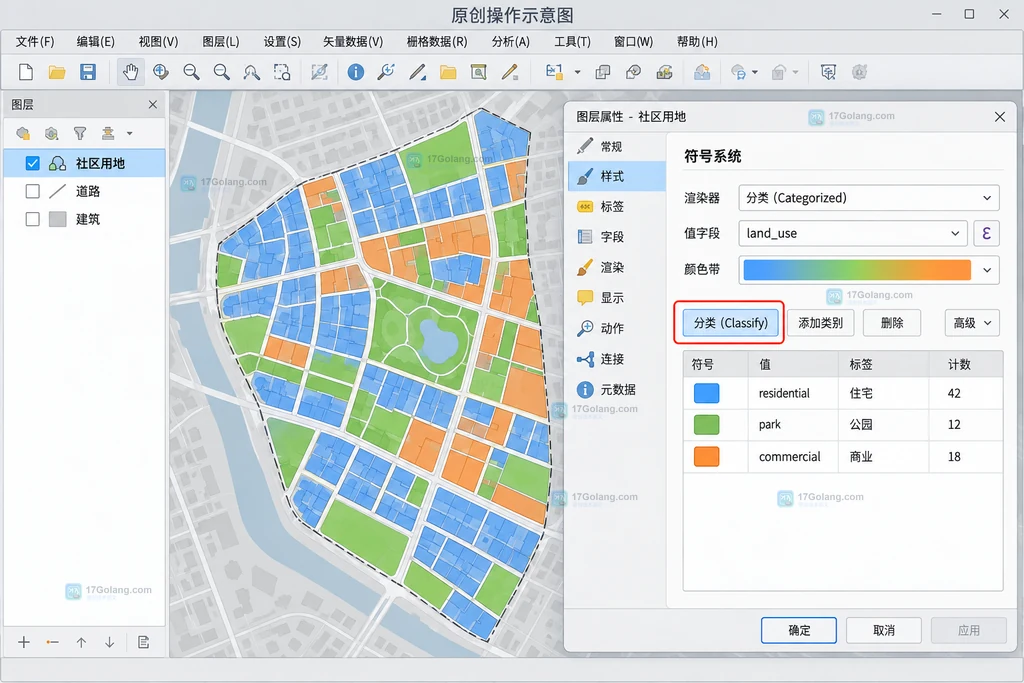This screenshot has height=683, width=1024.
Task: Click the dashed selection zoom icon
Action: (281, 72)
